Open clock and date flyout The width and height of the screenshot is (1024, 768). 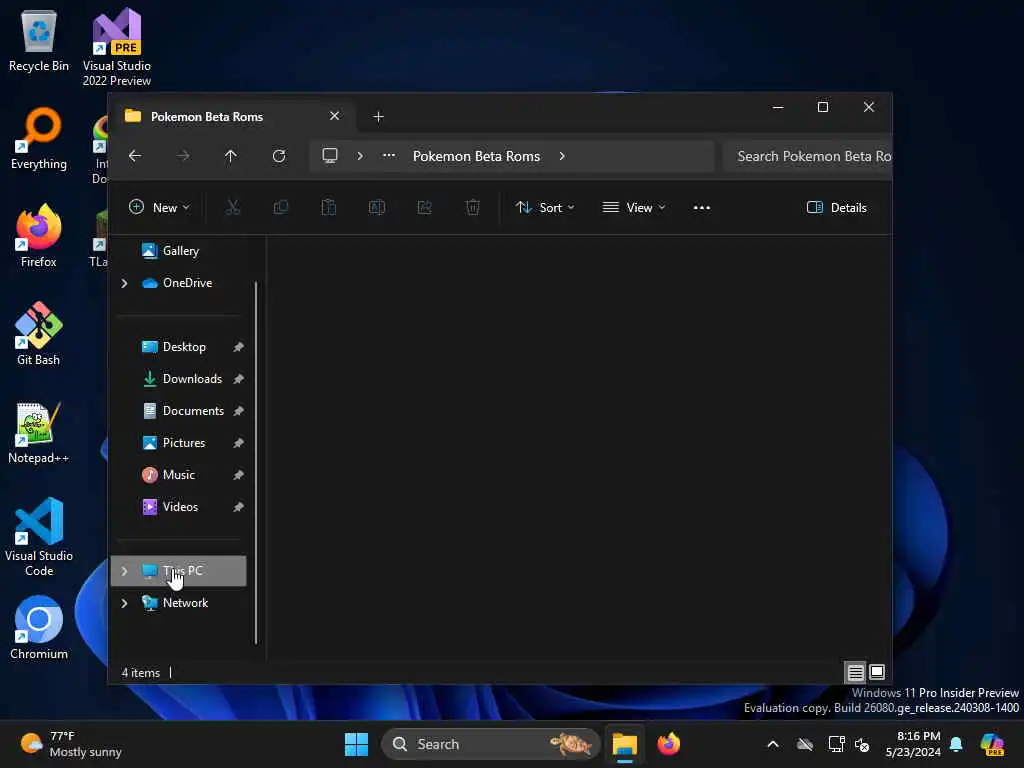tap(913, 744)
